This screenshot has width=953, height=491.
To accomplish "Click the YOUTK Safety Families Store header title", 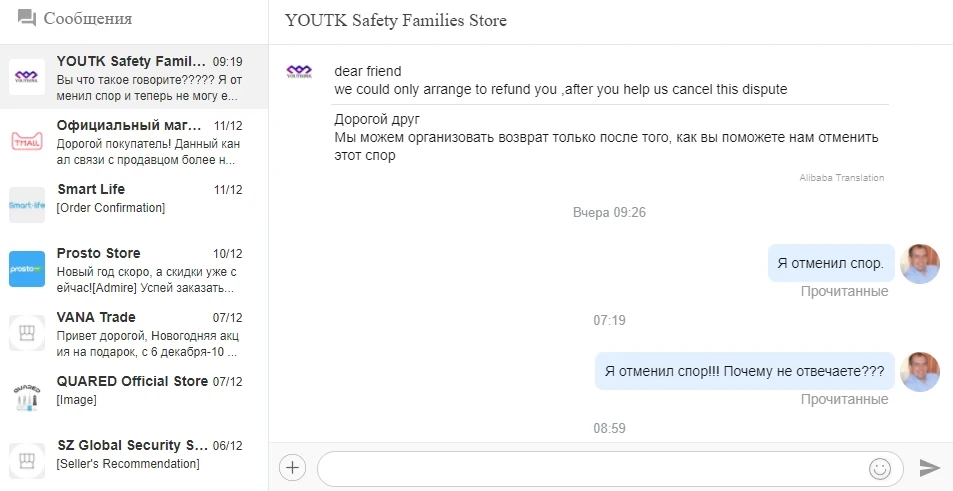I will 396,21.
